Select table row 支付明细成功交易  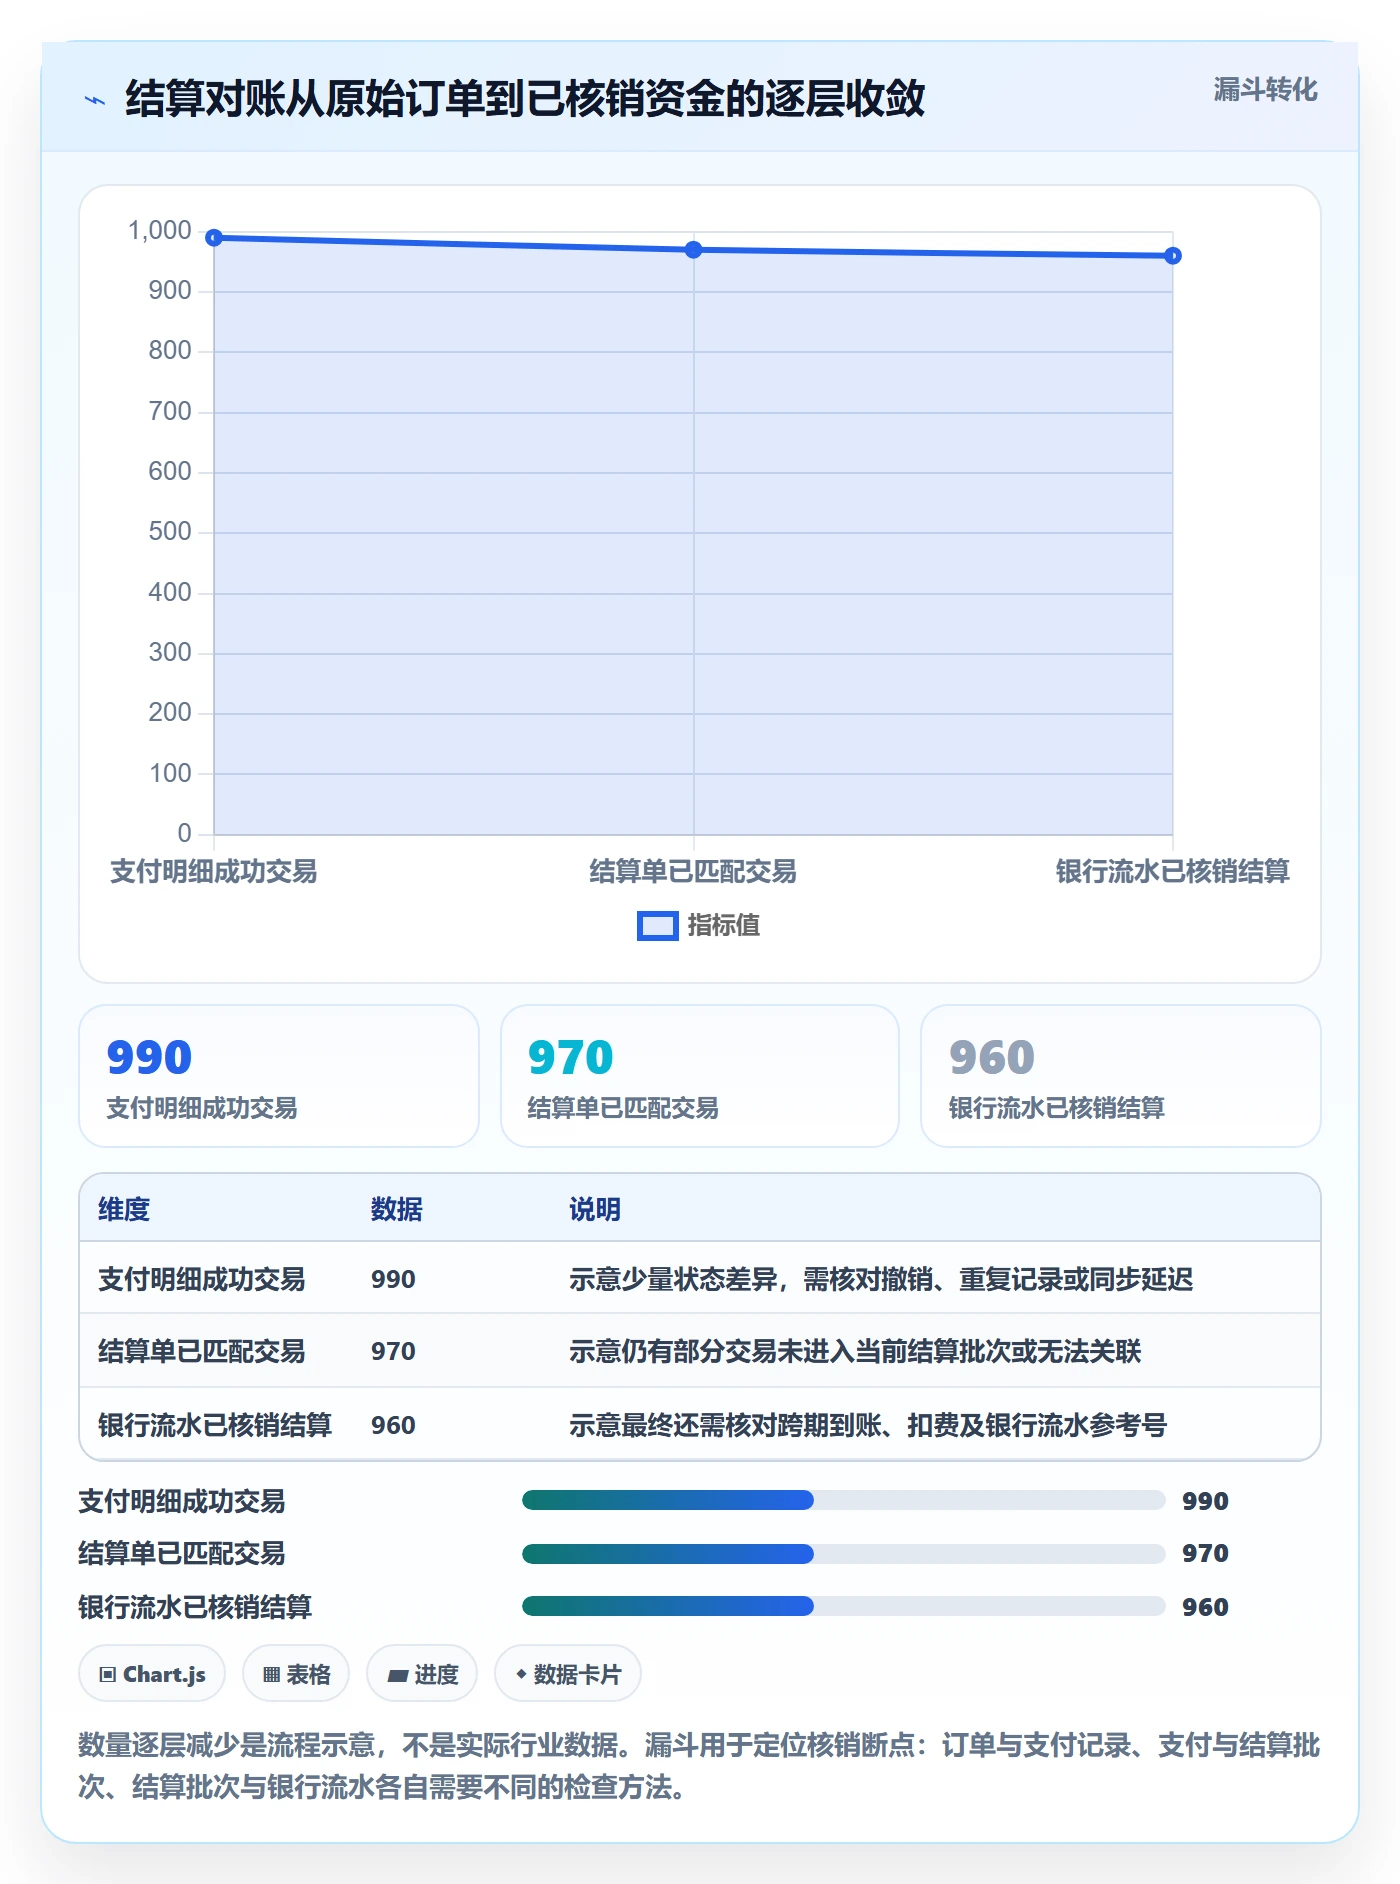(x=700, y=1279)
